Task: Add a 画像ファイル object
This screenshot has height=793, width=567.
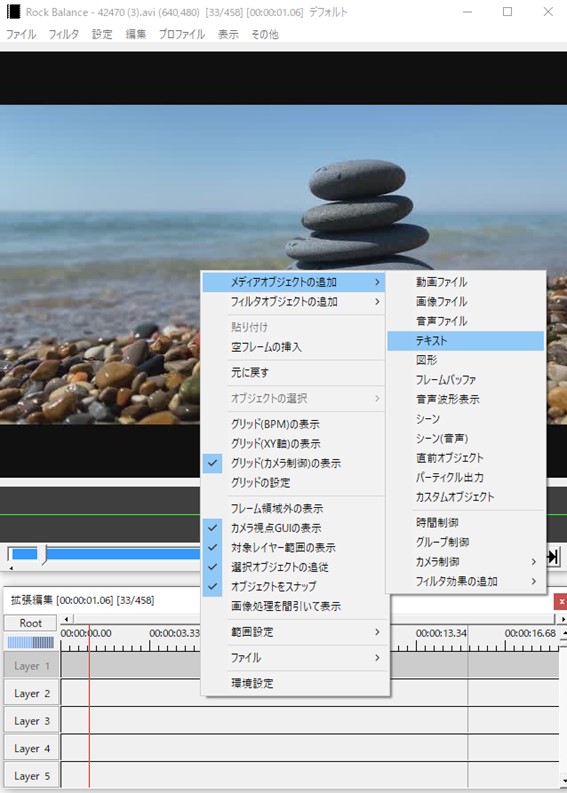Action: (x=466, y=302)
